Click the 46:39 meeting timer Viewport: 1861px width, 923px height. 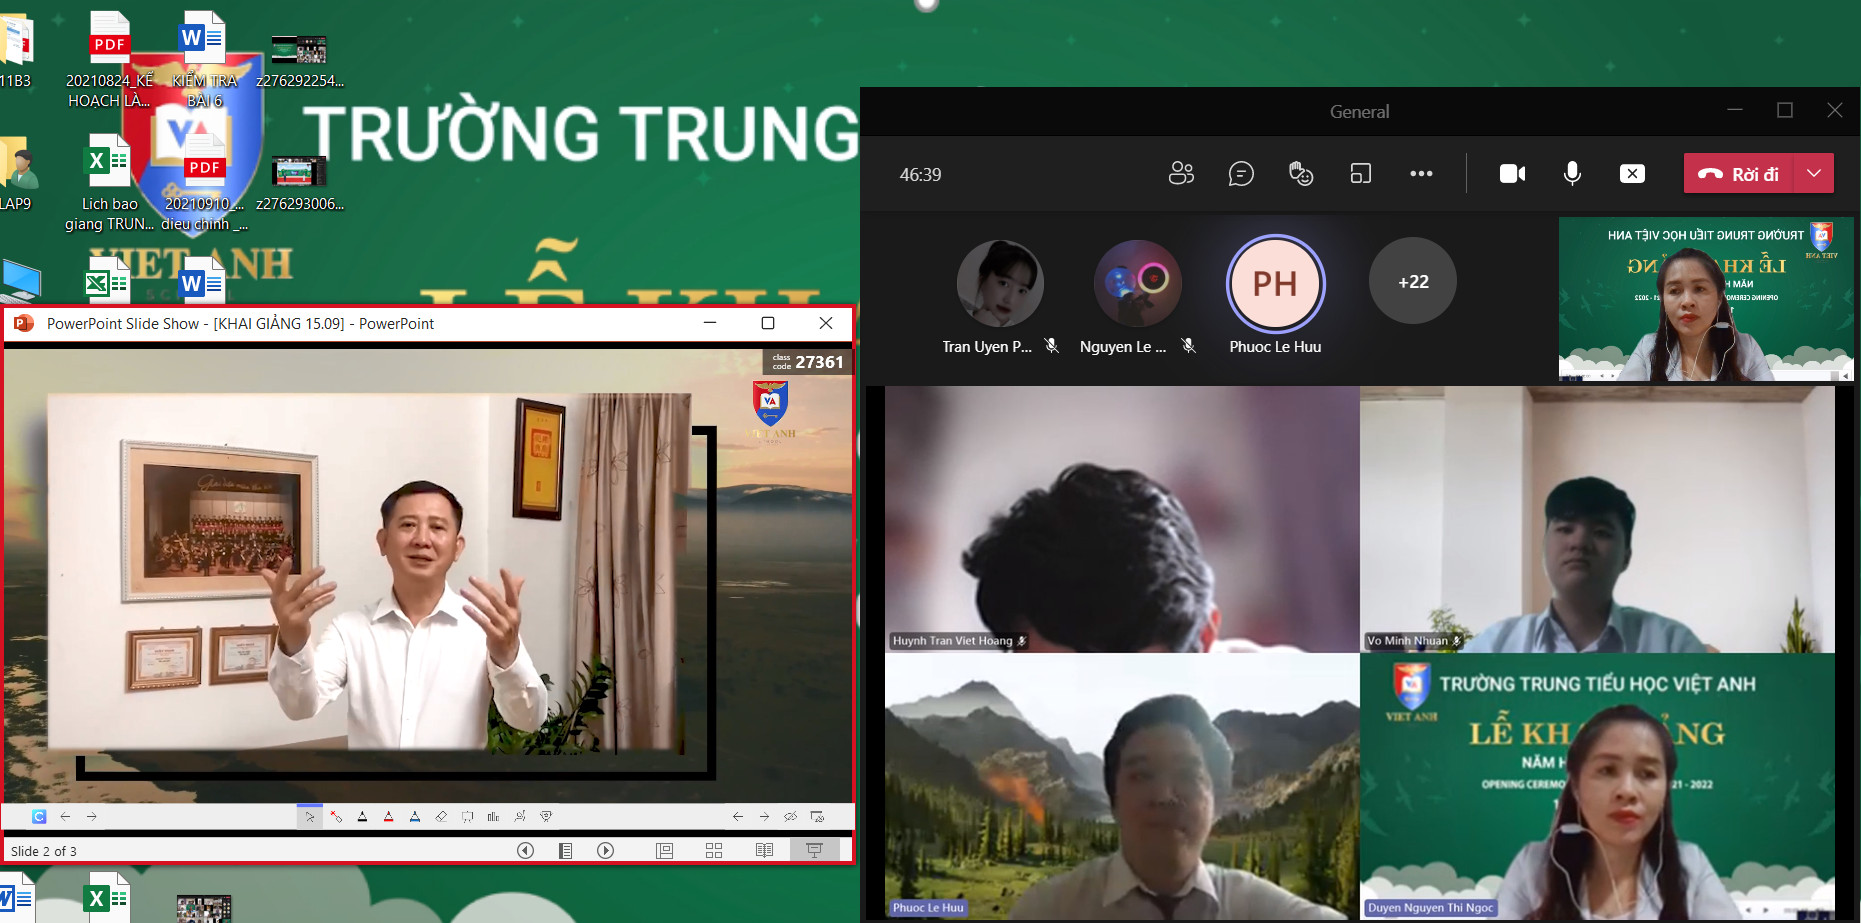click(x=920, y=174)
